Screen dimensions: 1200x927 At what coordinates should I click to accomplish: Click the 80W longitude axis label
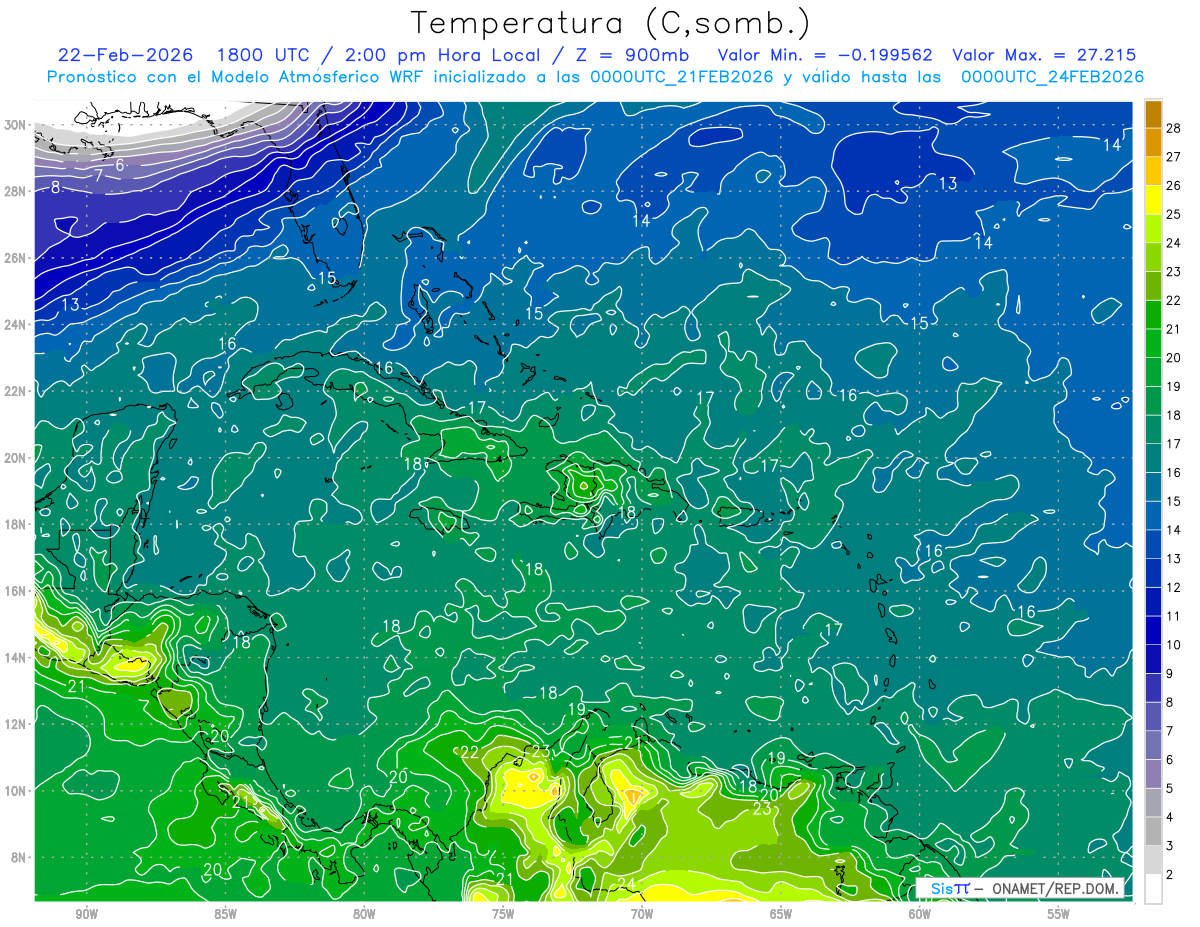(364, 914)
